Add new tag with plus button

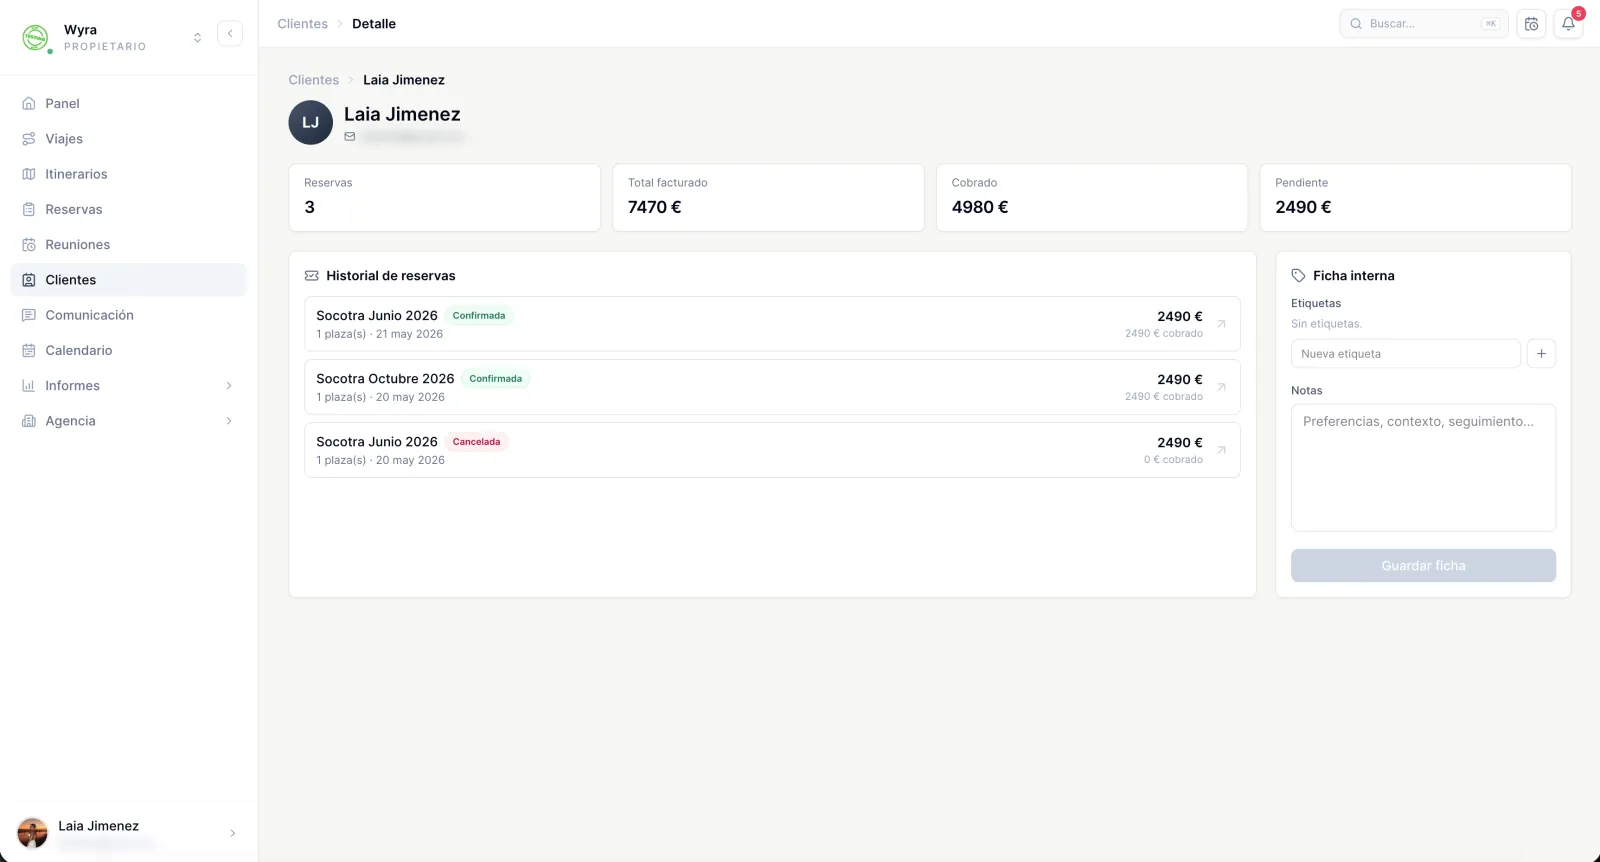pos(1541,354)
